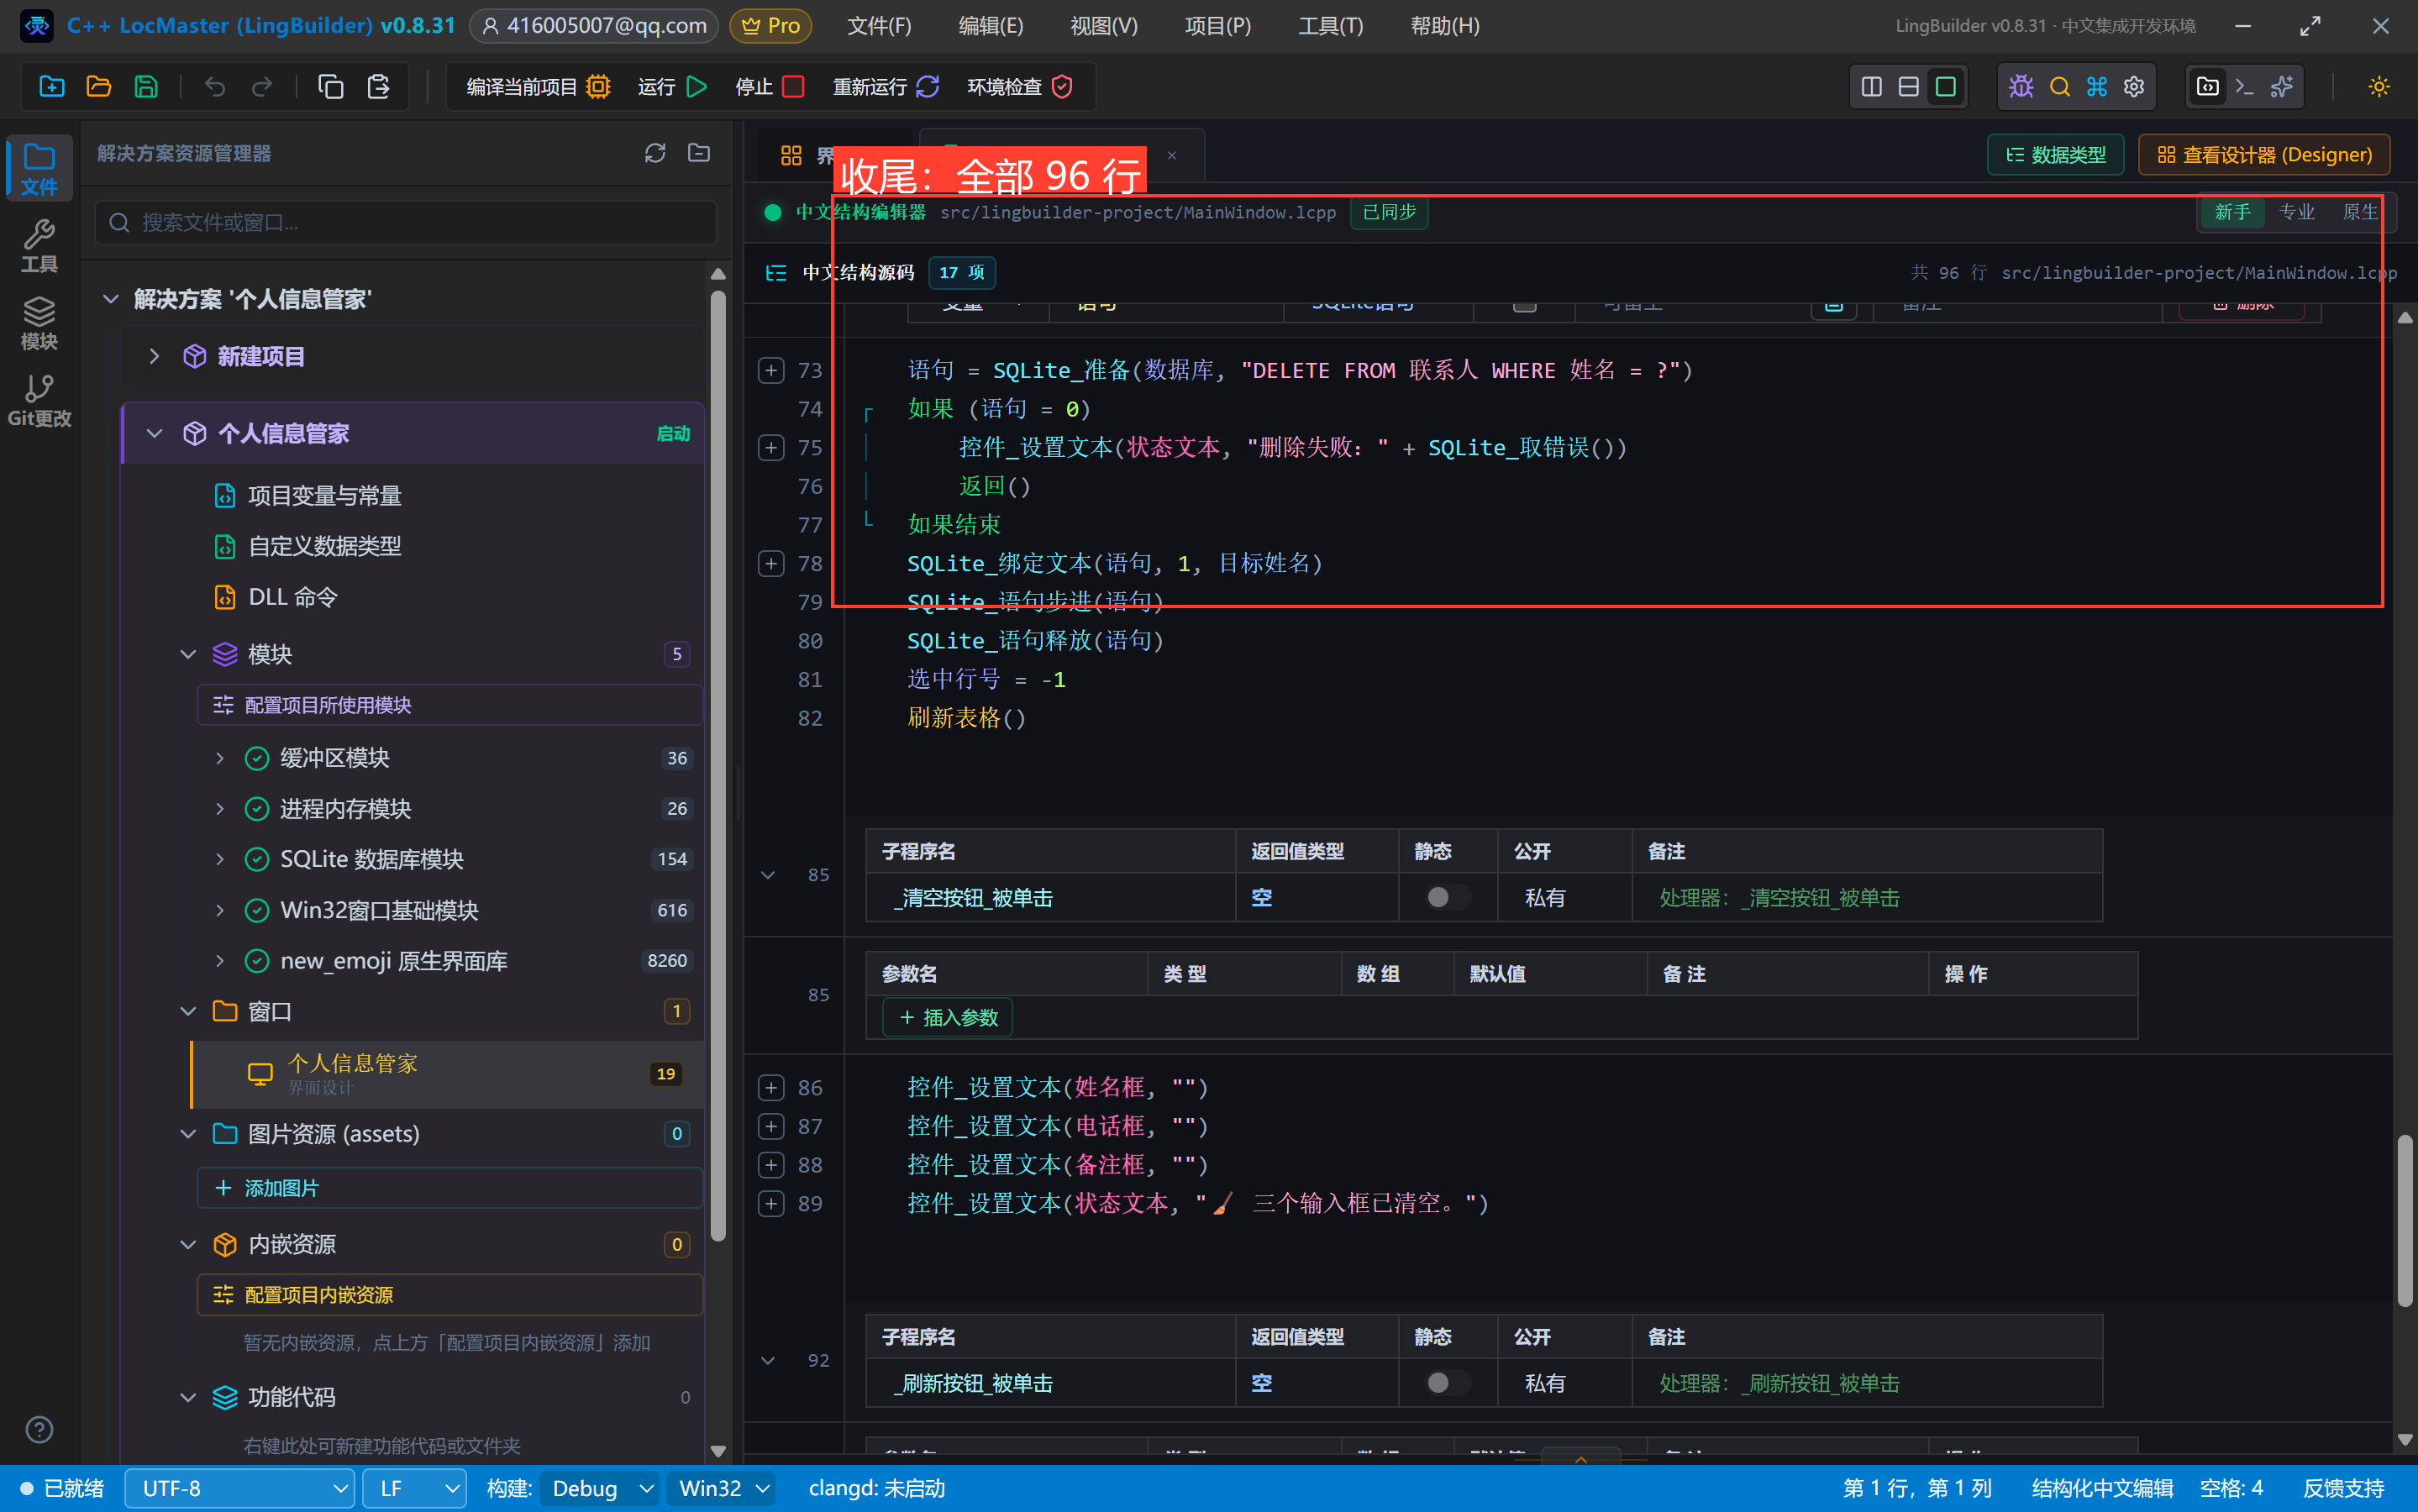Click the open folder toolbar icon
The image size is (2418, 1512).
[98, 87]
